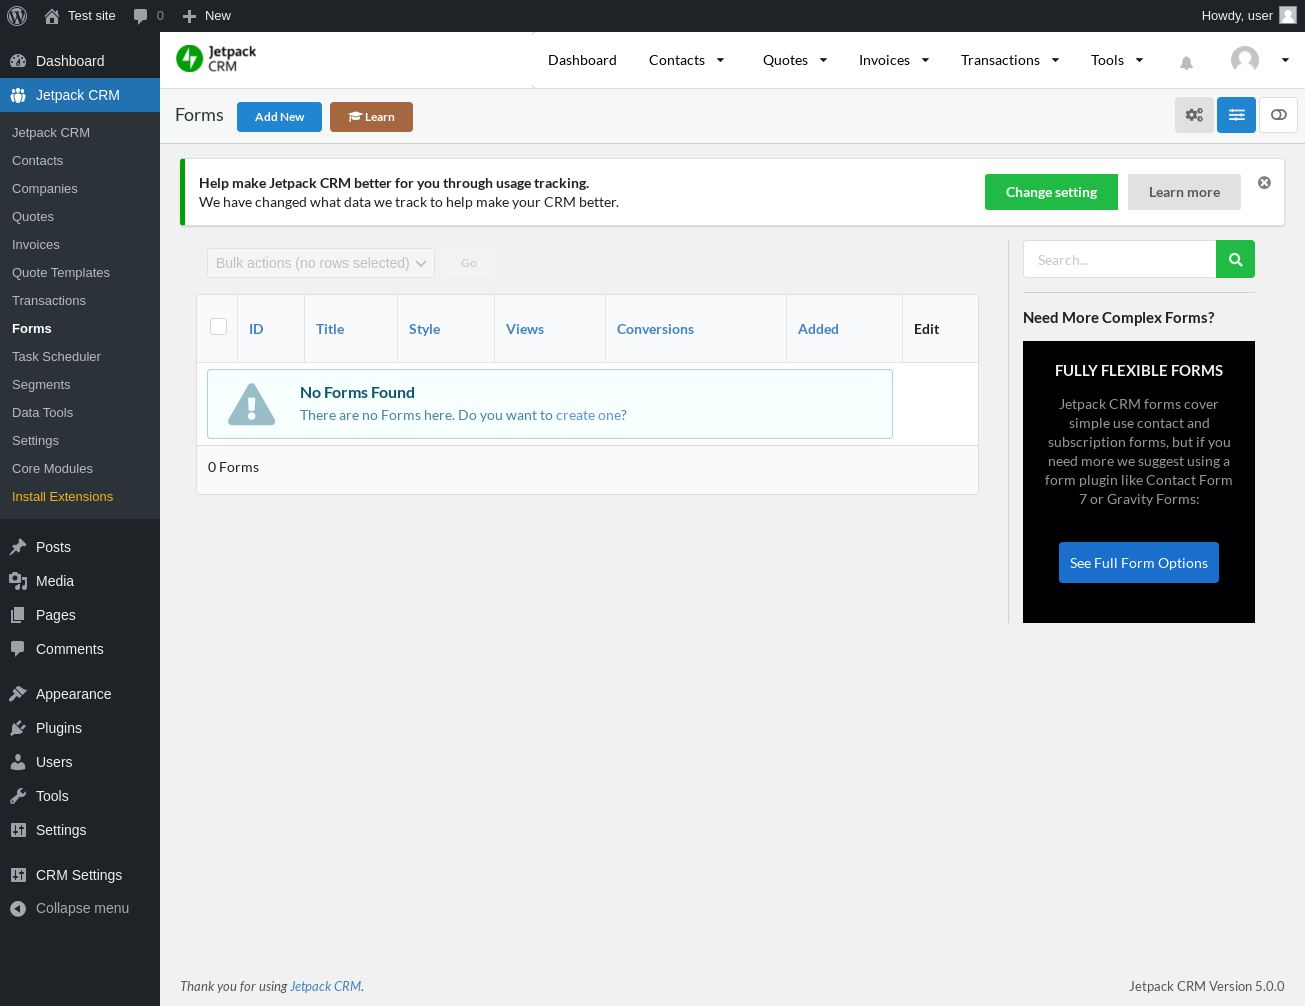Open Core Modules in sidebar submenu
The width and height of the screenshot is (1305, 1006).
point(53,469)
